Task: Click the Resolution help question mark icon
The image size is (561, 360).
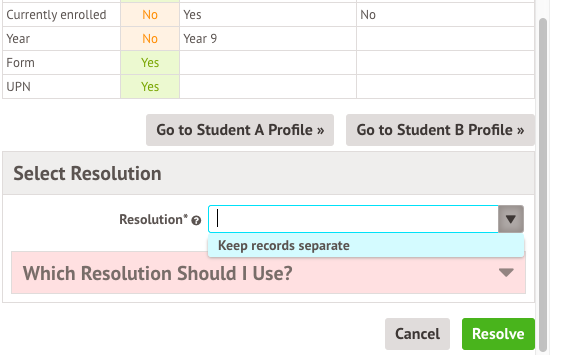Action: [x=196, y=220]
